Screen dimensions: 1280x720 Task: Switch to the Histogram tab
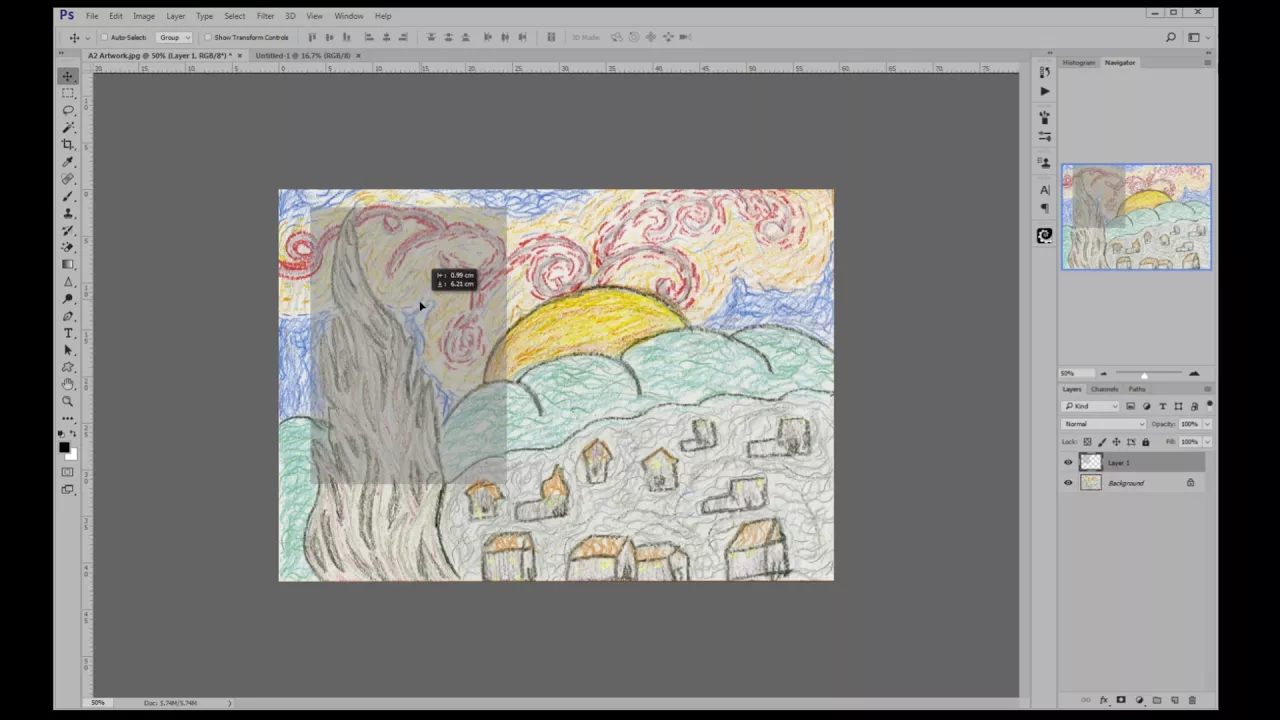click(1078, 62)
